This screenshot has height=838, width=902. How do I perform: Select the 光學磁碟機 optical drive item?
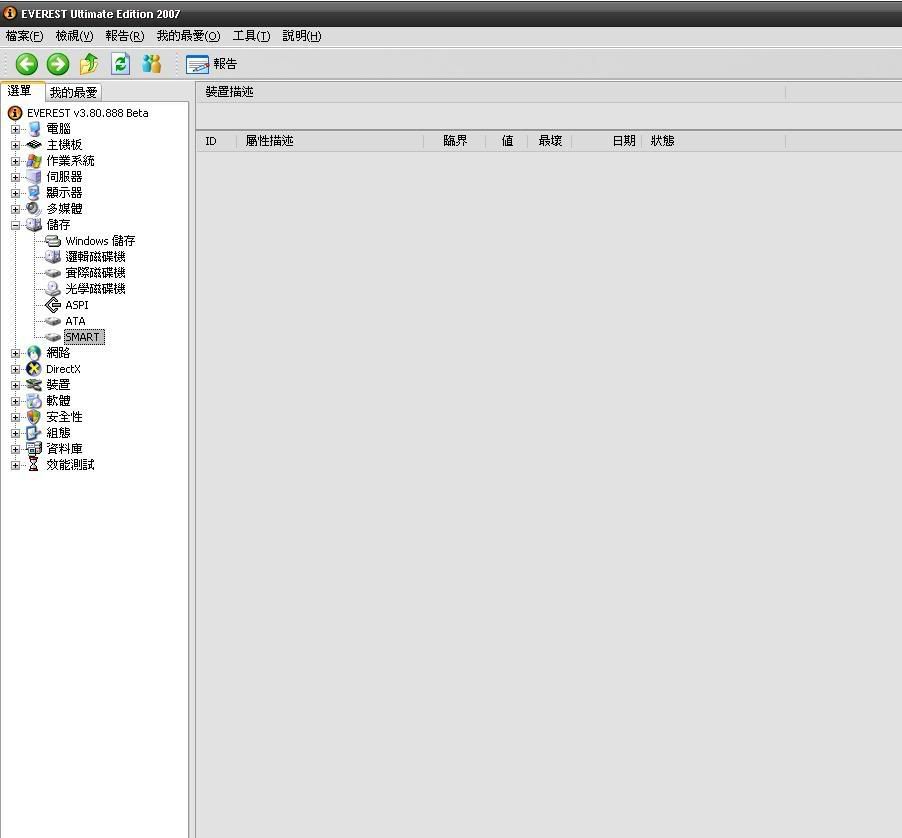tap(95, 289)
